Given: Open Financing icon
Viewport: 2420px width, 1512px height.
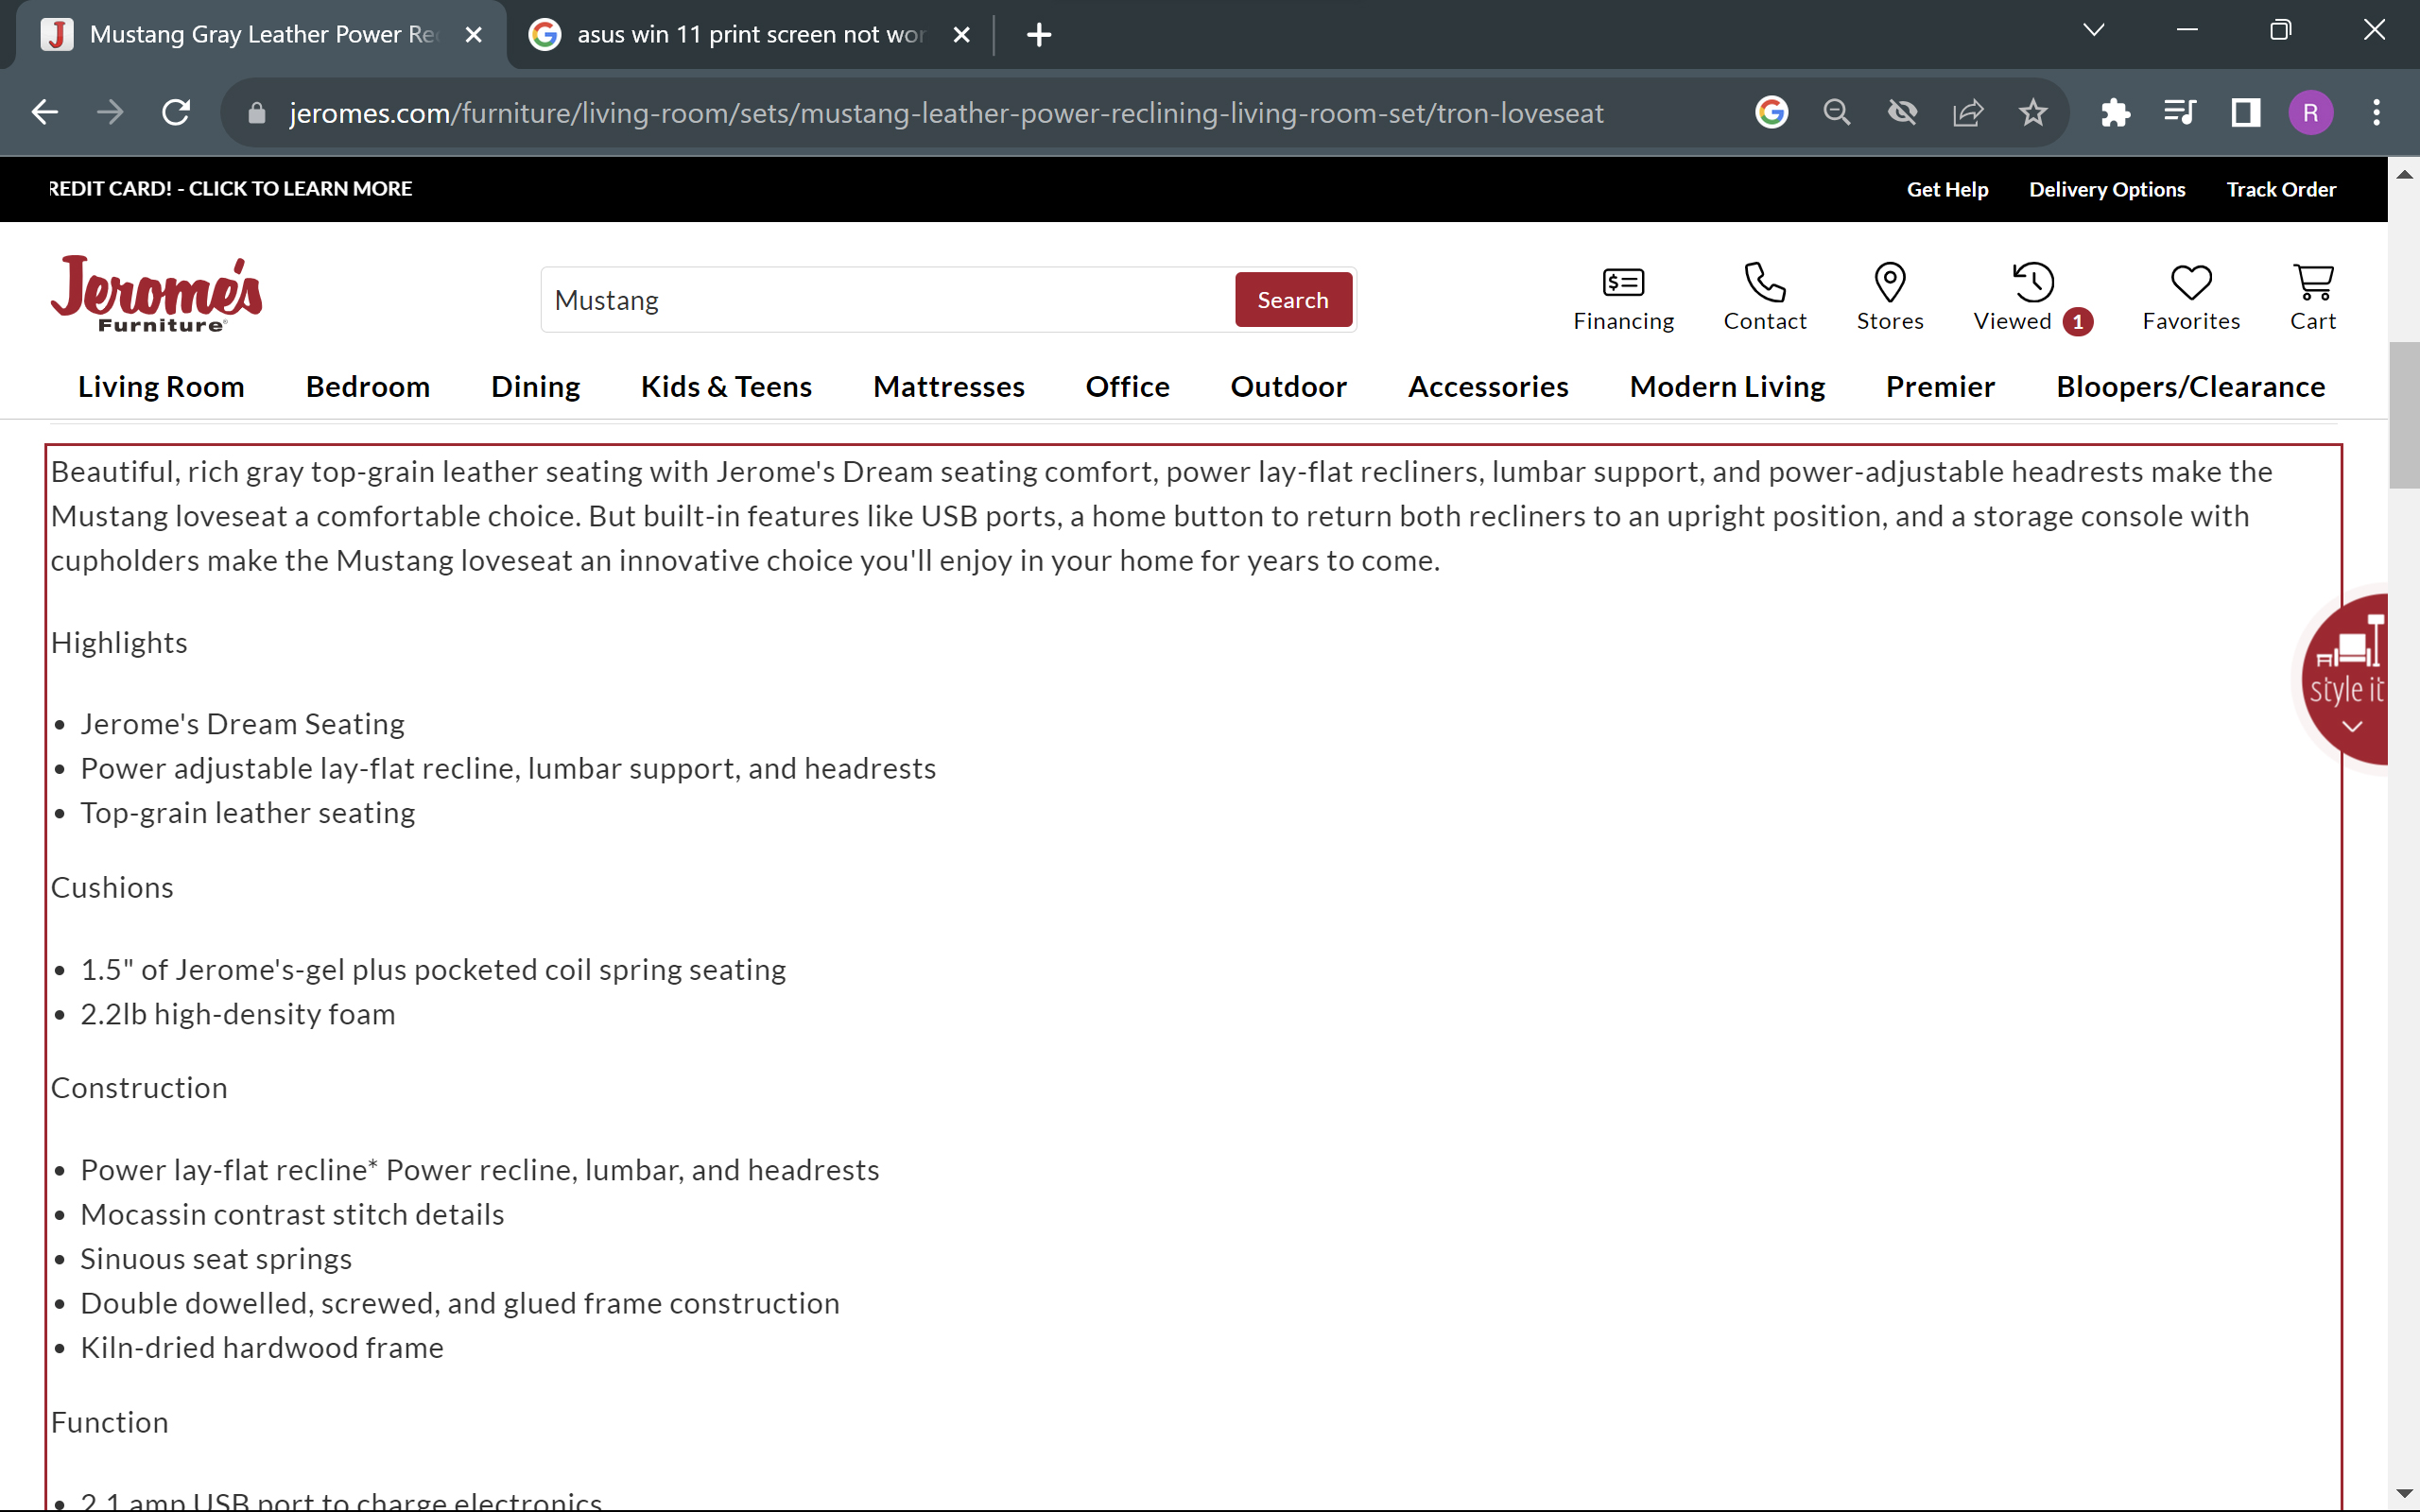Looking at the screenshot, I should click(x=1623, y=297).
